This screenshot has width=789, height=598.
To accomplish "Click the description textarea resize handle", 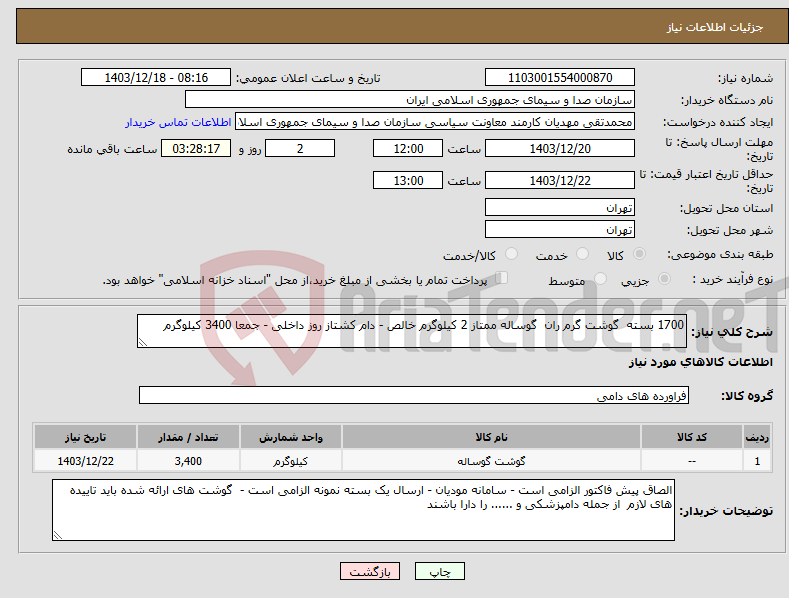I will point(143,342).
